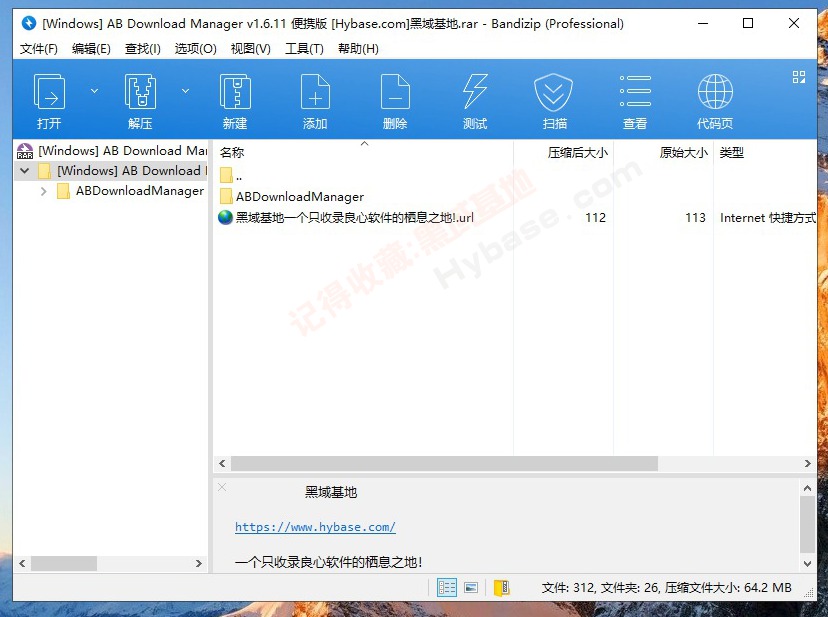This screenshot has width=828, height=617.
Task: Open the https://www.hybase.com/ link
Action: pyautogui.click(x=315, y=527)
